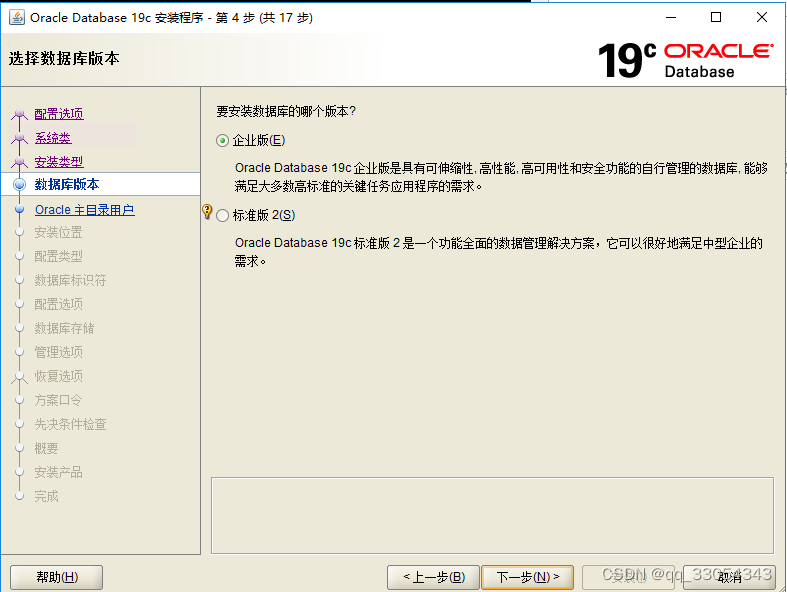Maximize the installer window
Screen dimensions: 787x592
[716, 18]
